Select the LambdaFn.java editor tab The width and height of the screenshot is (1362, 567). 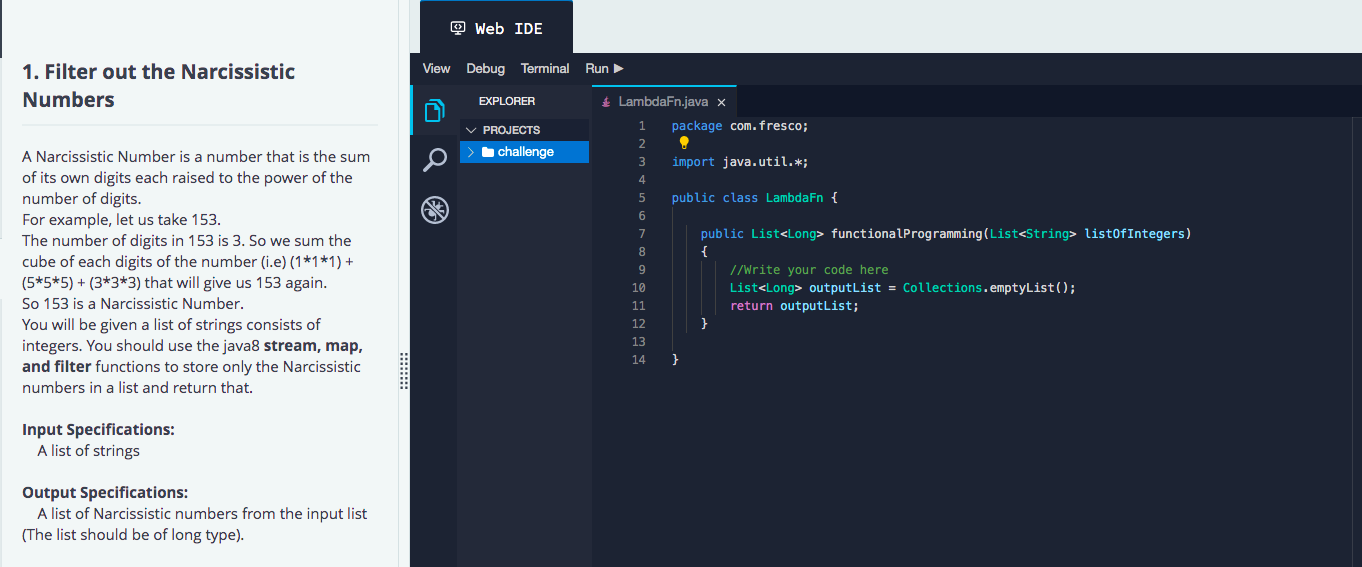tap(664, 102)
